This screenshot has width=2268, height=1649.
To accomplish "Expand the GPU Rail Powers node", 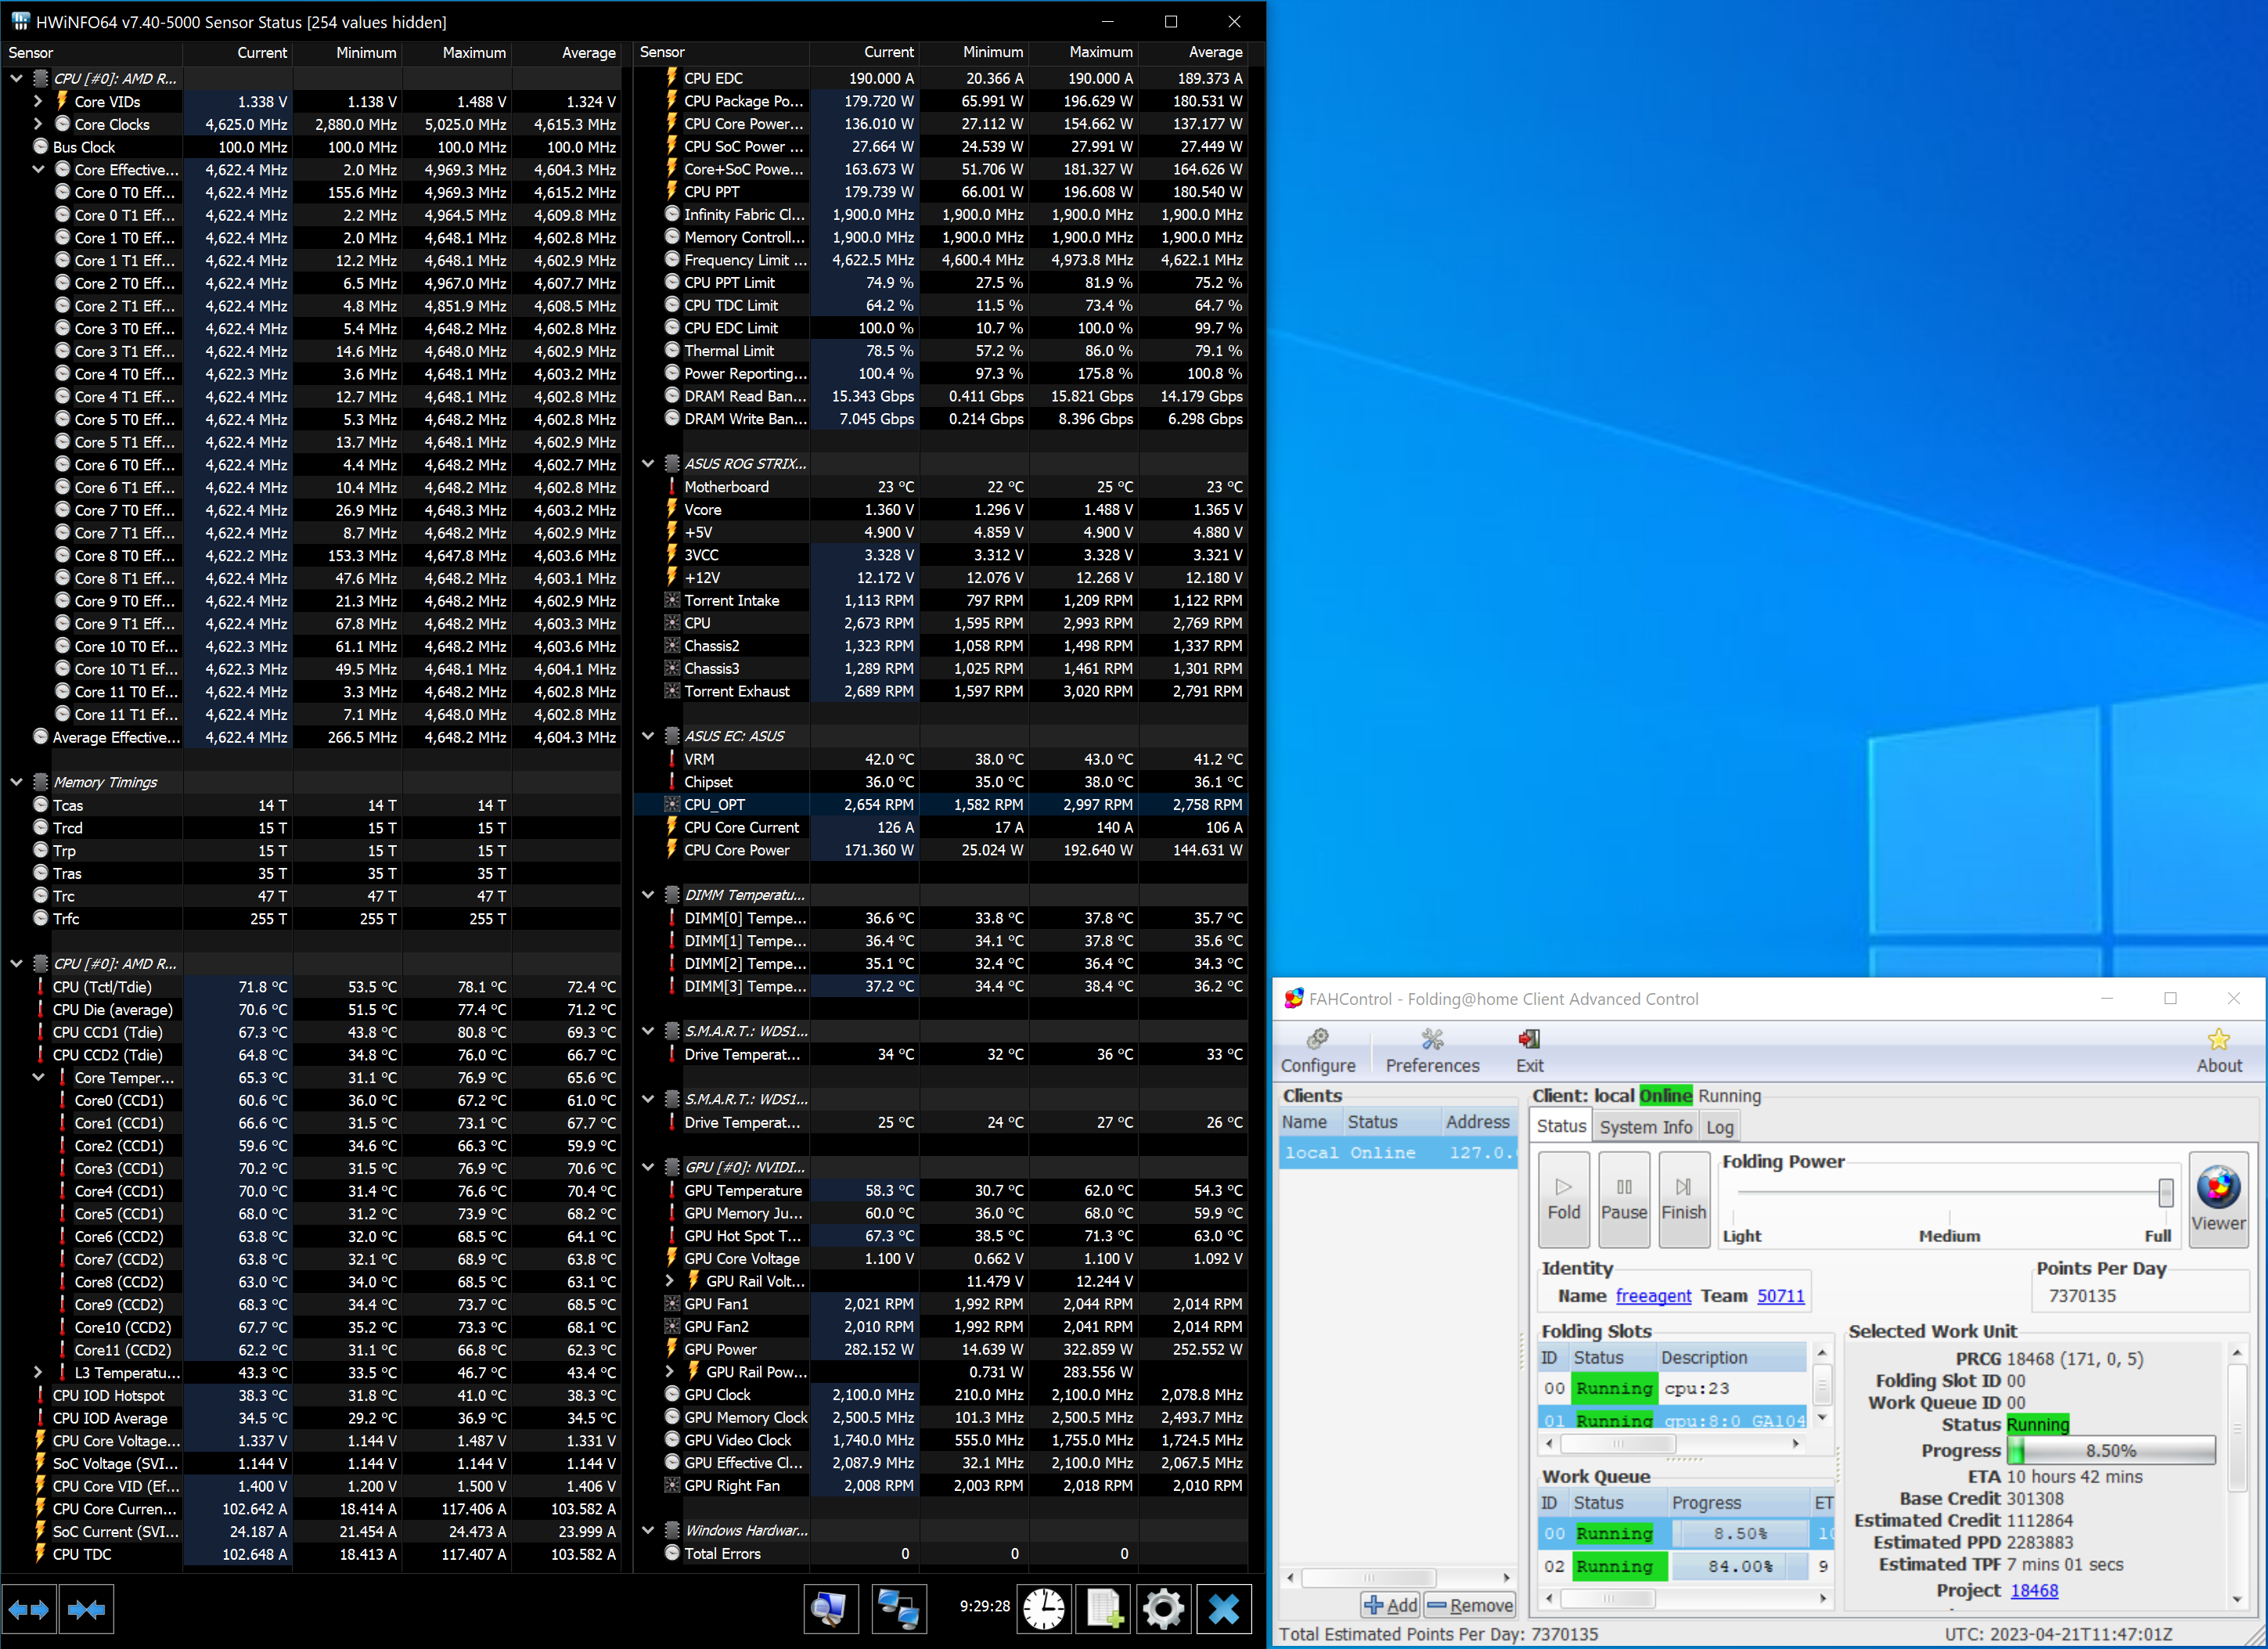I will [x=670, y=1371].
